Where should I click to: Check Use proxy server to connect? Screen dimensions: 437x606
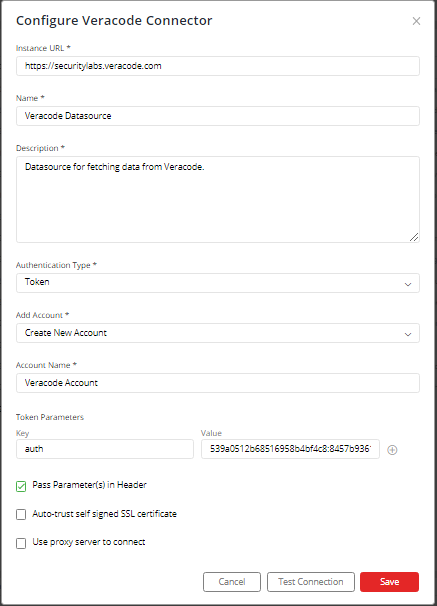click(21, 543)
